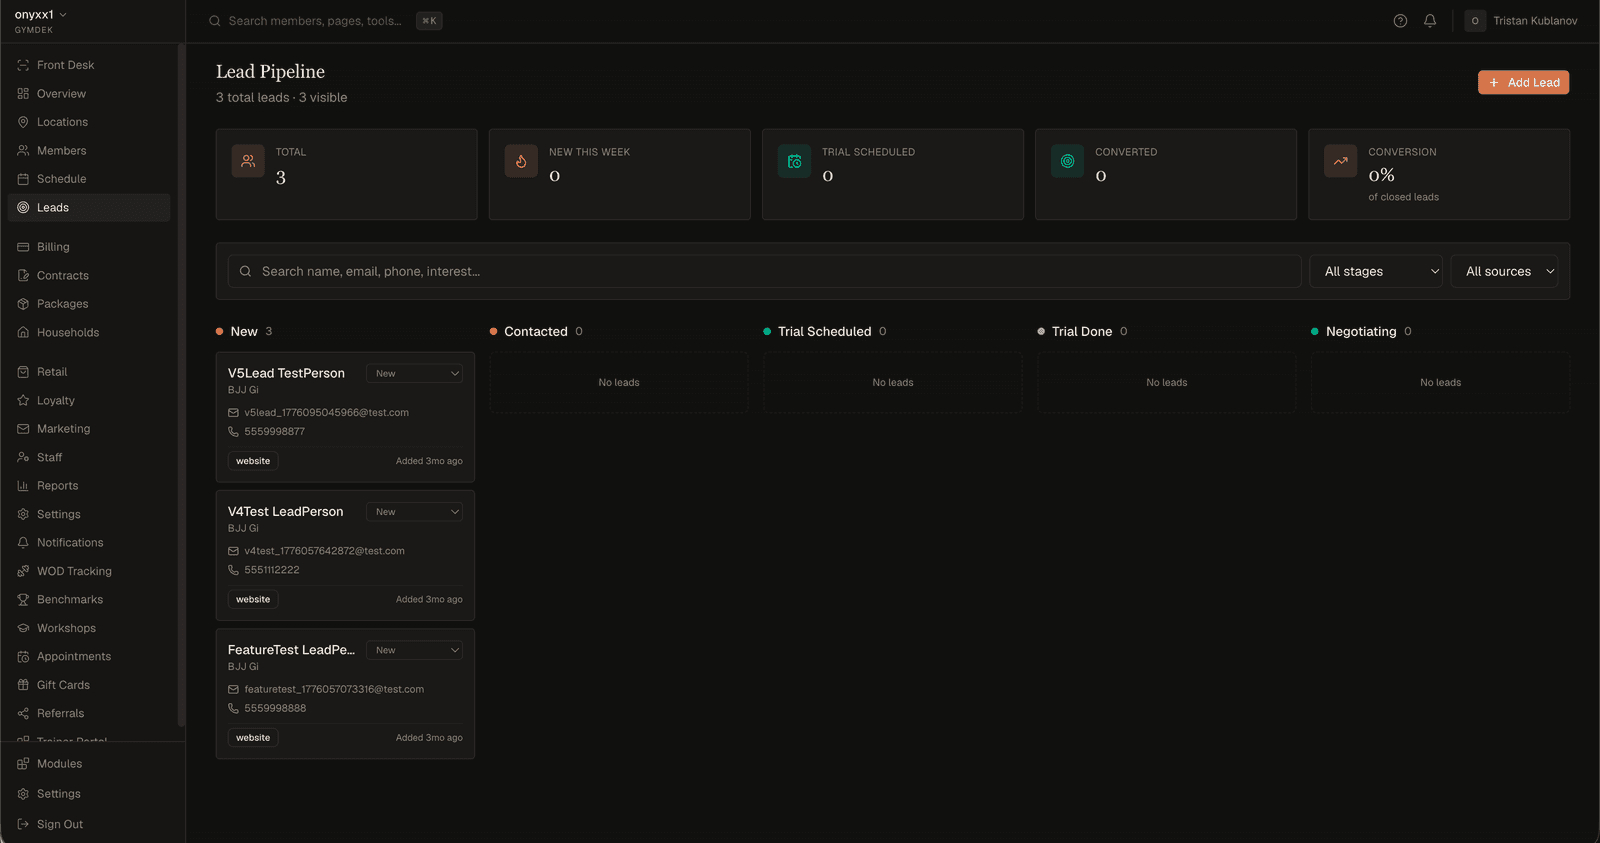
Task: Open Modules in the bottom sidebar
Action: click(89, 764)
